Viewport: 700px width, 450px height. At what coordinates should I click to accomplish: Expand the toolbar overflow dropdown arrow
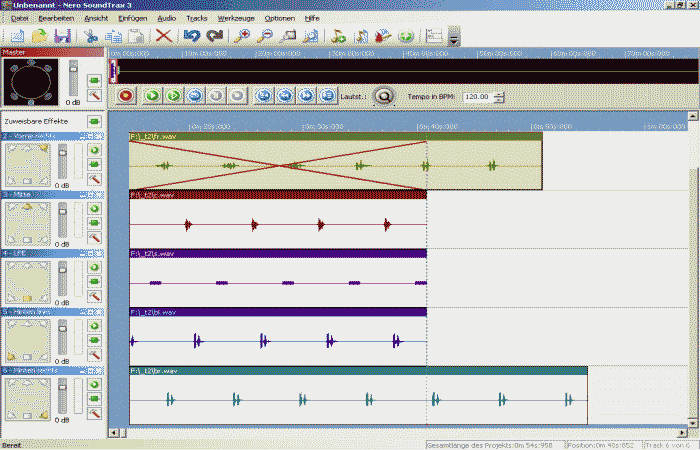[454, 38]
